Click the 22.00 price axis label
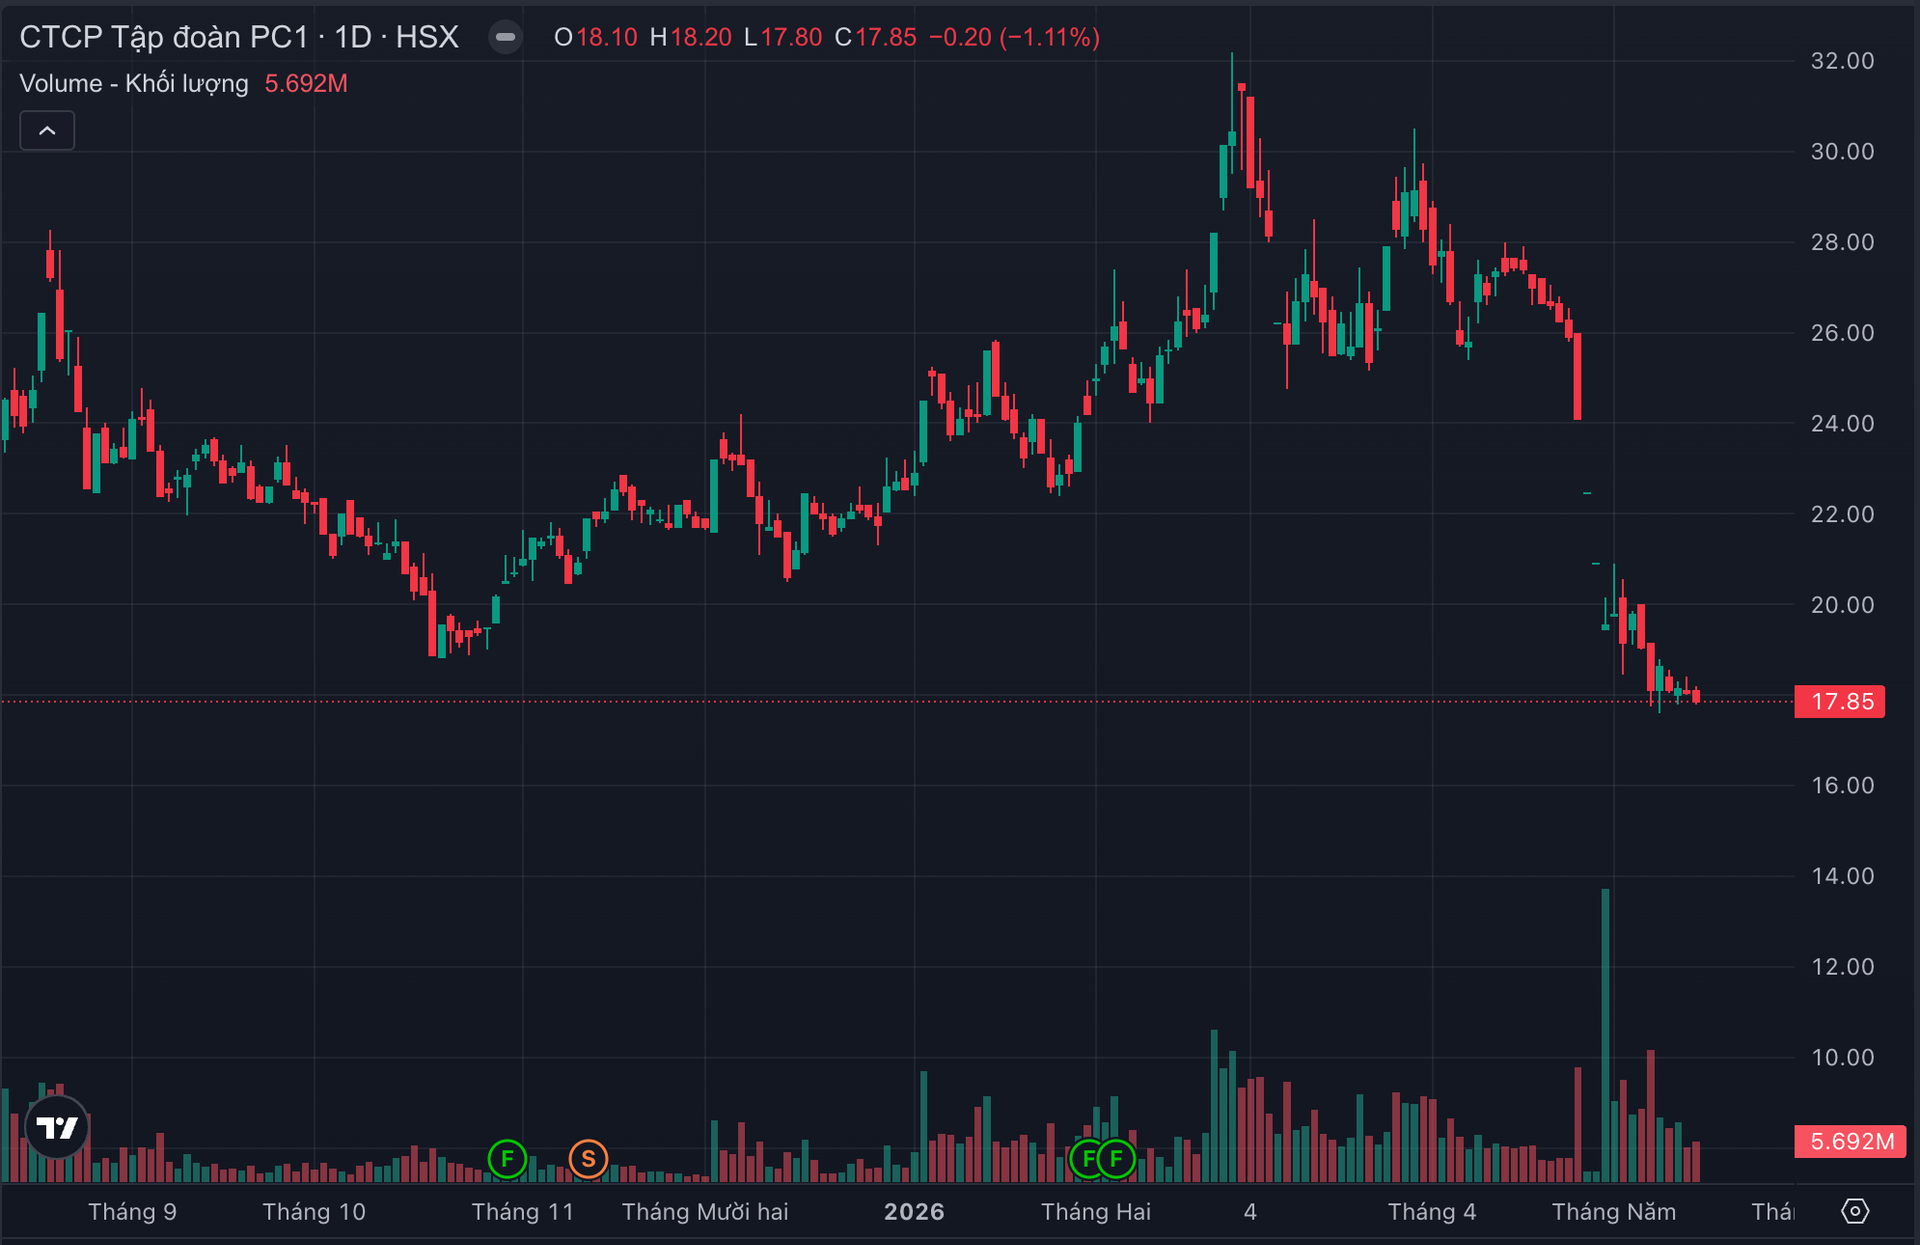Image resolution: width=1920 pixels, height=1245 pixels. click(1842, 514)
